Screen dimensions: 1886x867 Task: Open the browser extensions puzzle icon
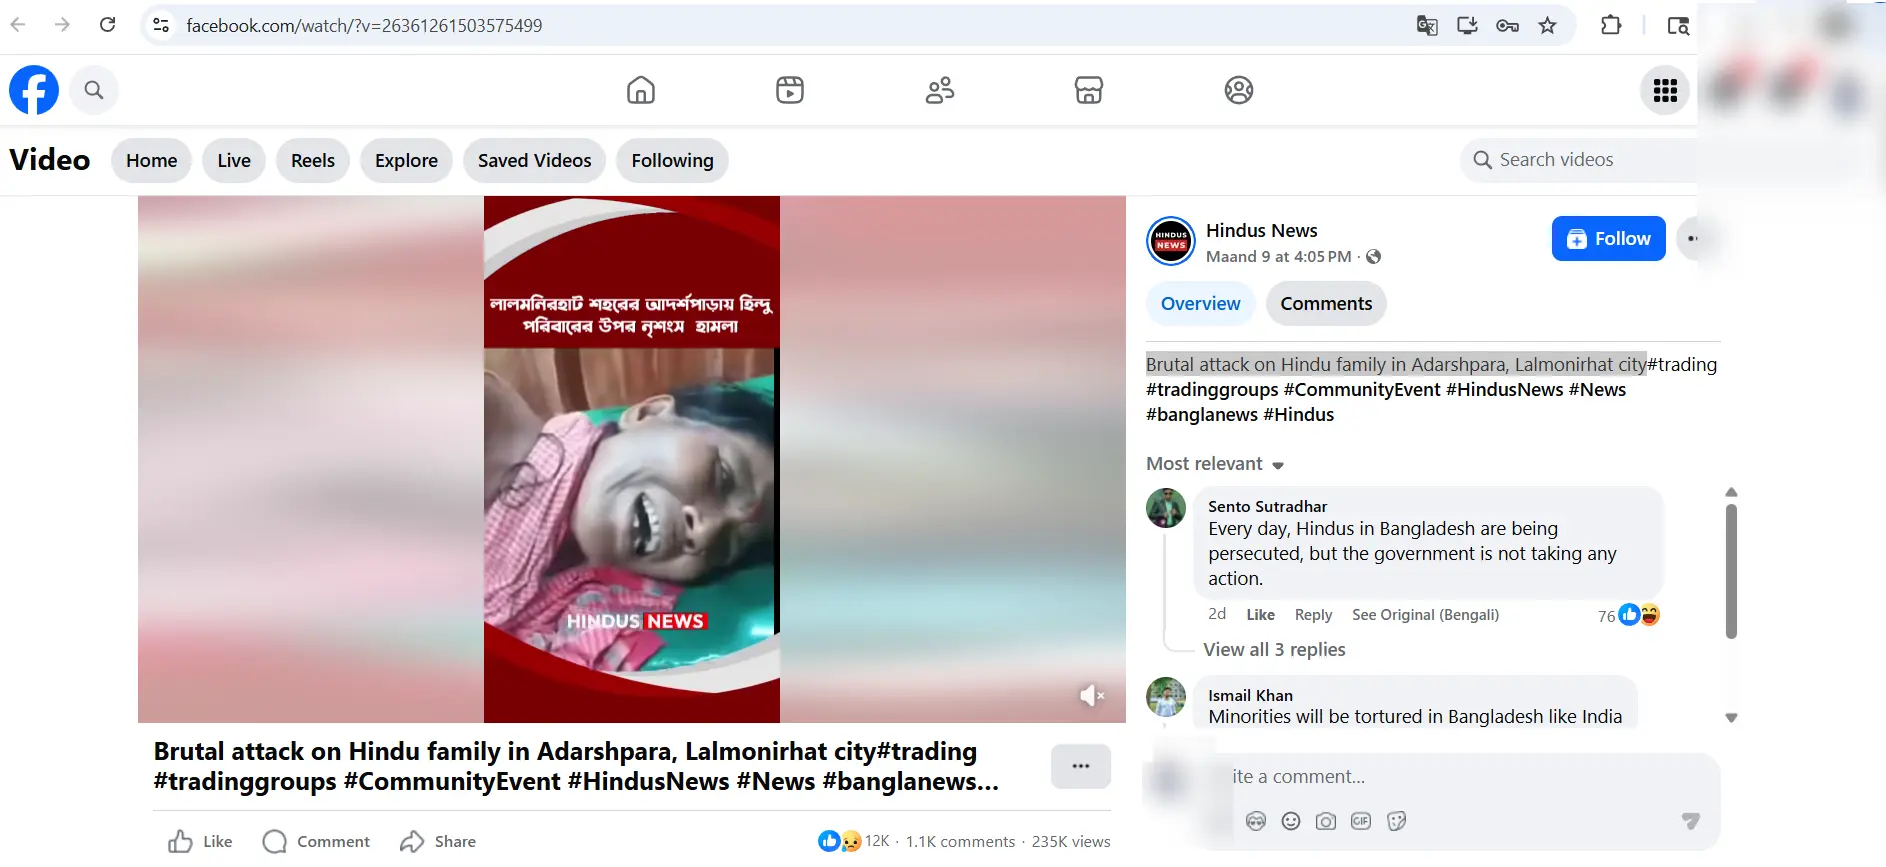pyautogui.click(x=1611, y=26)
